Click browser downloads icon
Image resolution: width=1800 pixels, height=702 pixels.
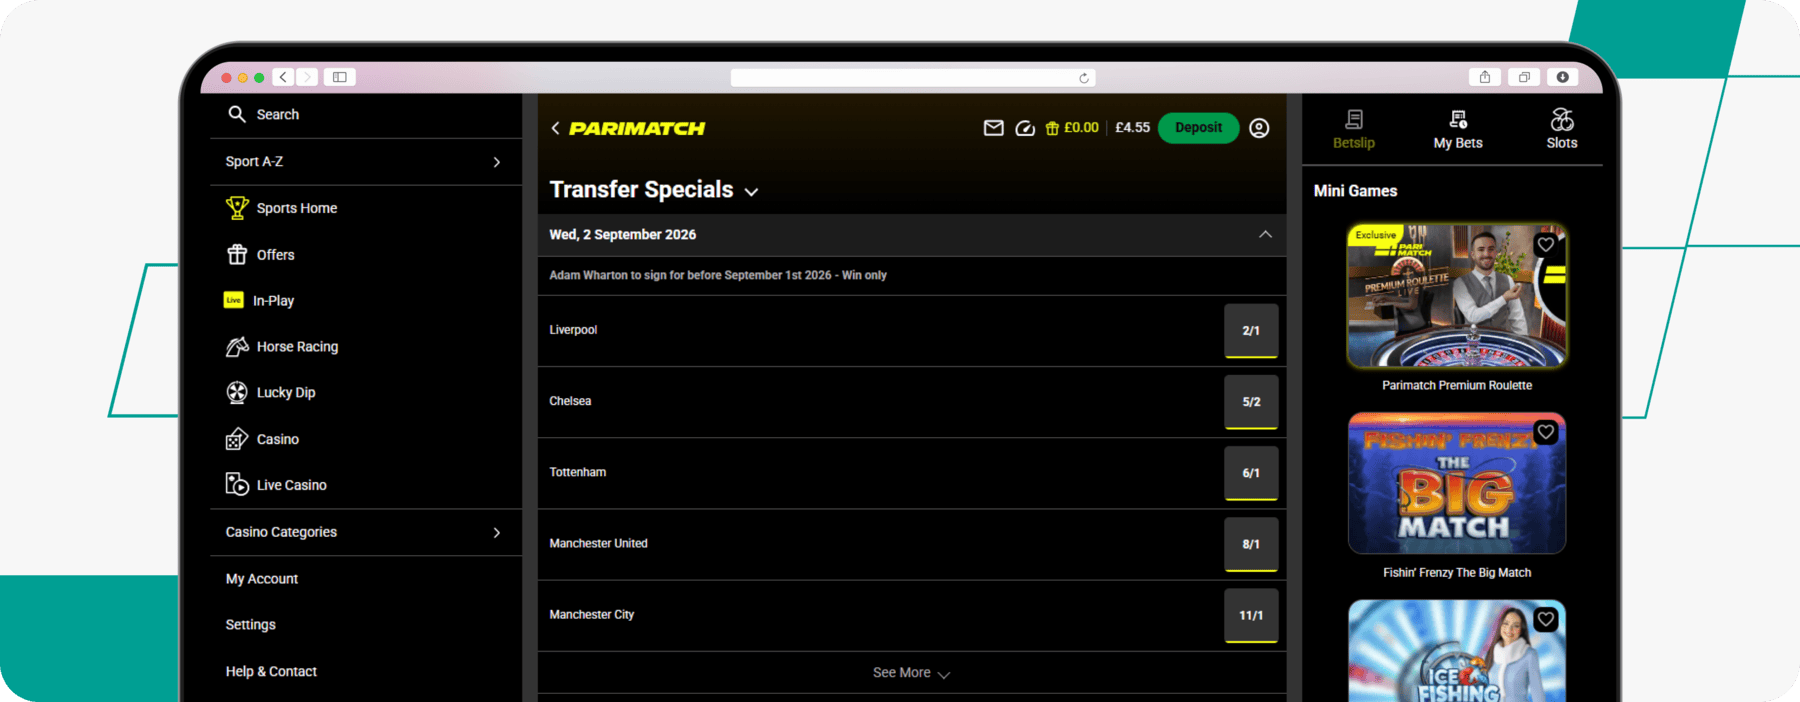1563,77
